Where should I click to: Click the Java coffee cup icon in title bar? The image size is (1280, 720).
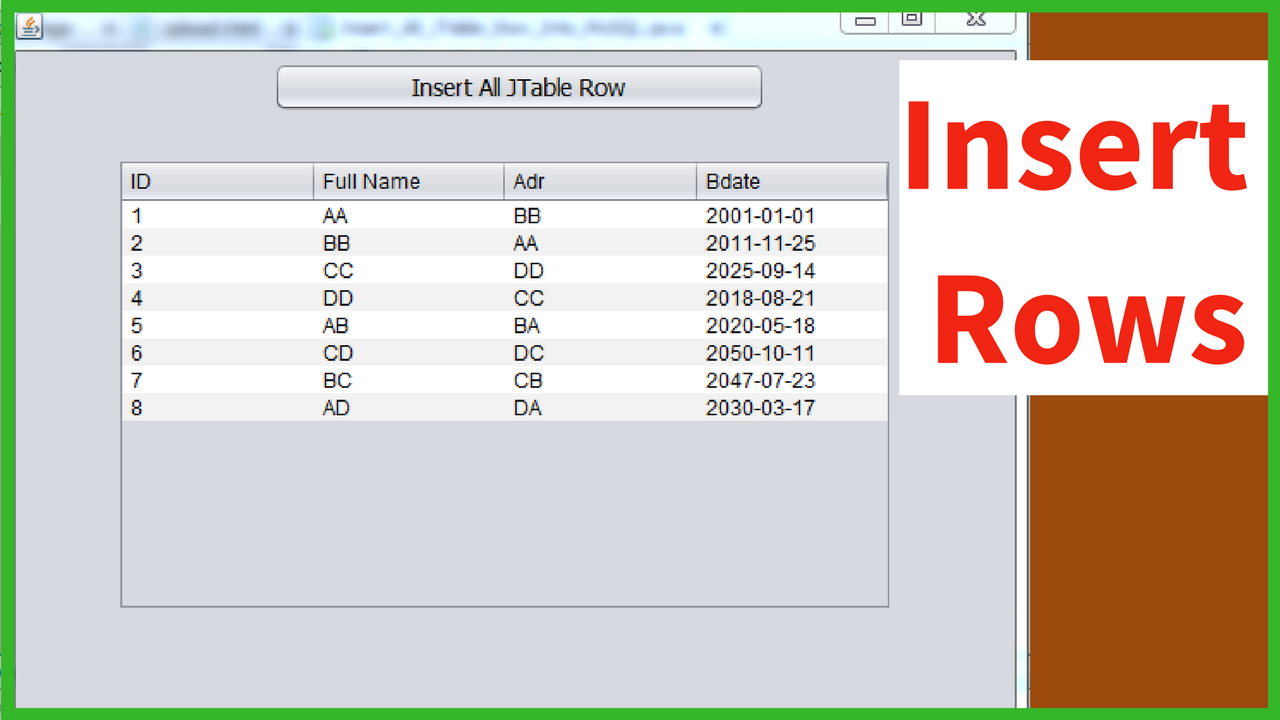[30, 28]
